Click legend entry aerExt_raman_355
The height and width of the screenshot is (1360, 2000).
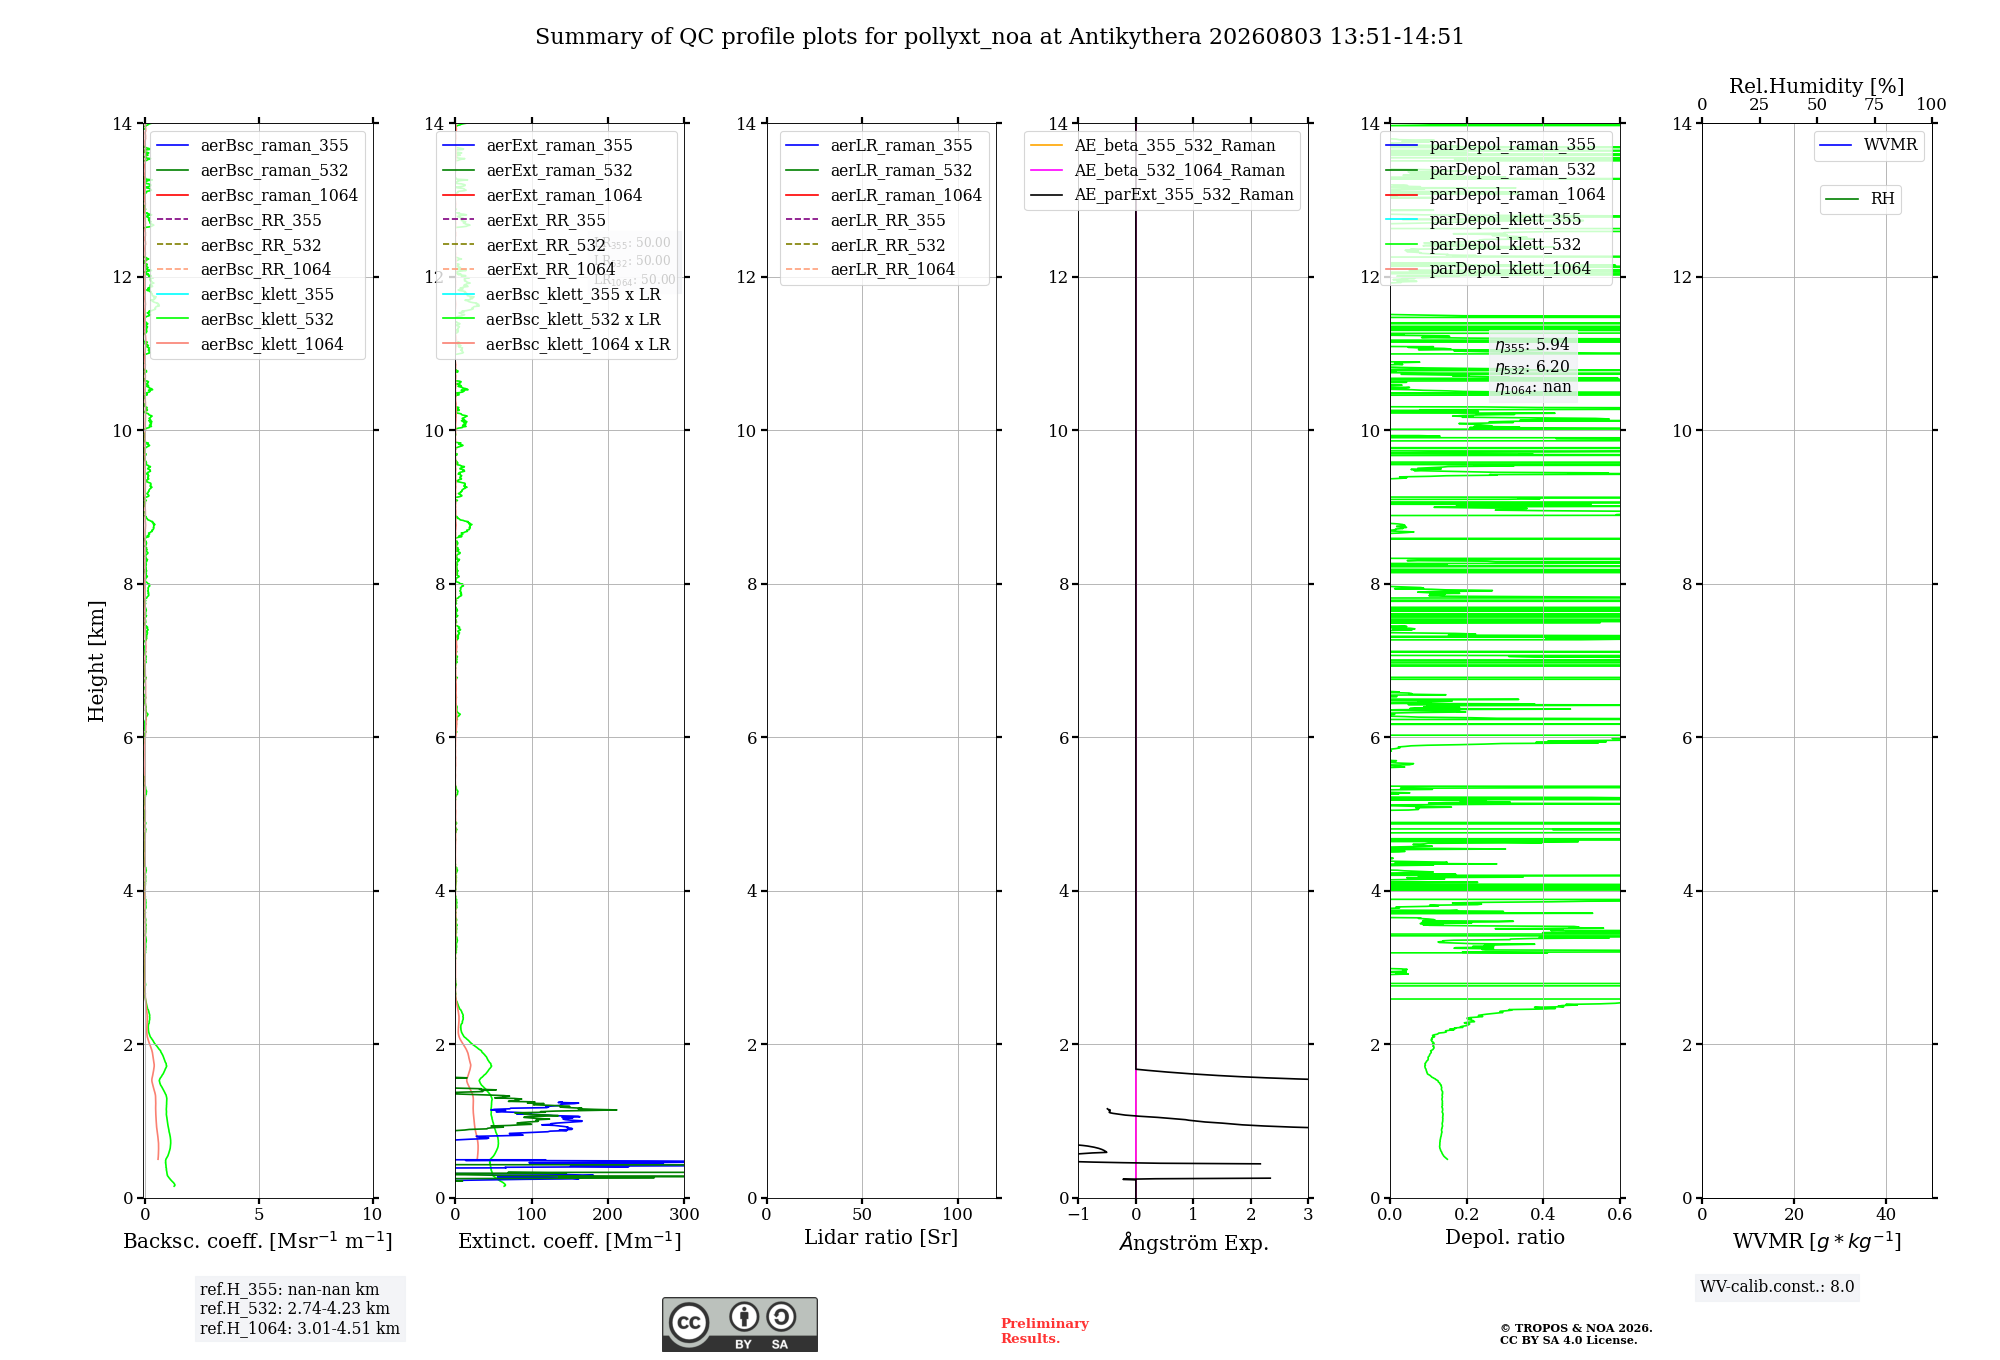point(538,146)
